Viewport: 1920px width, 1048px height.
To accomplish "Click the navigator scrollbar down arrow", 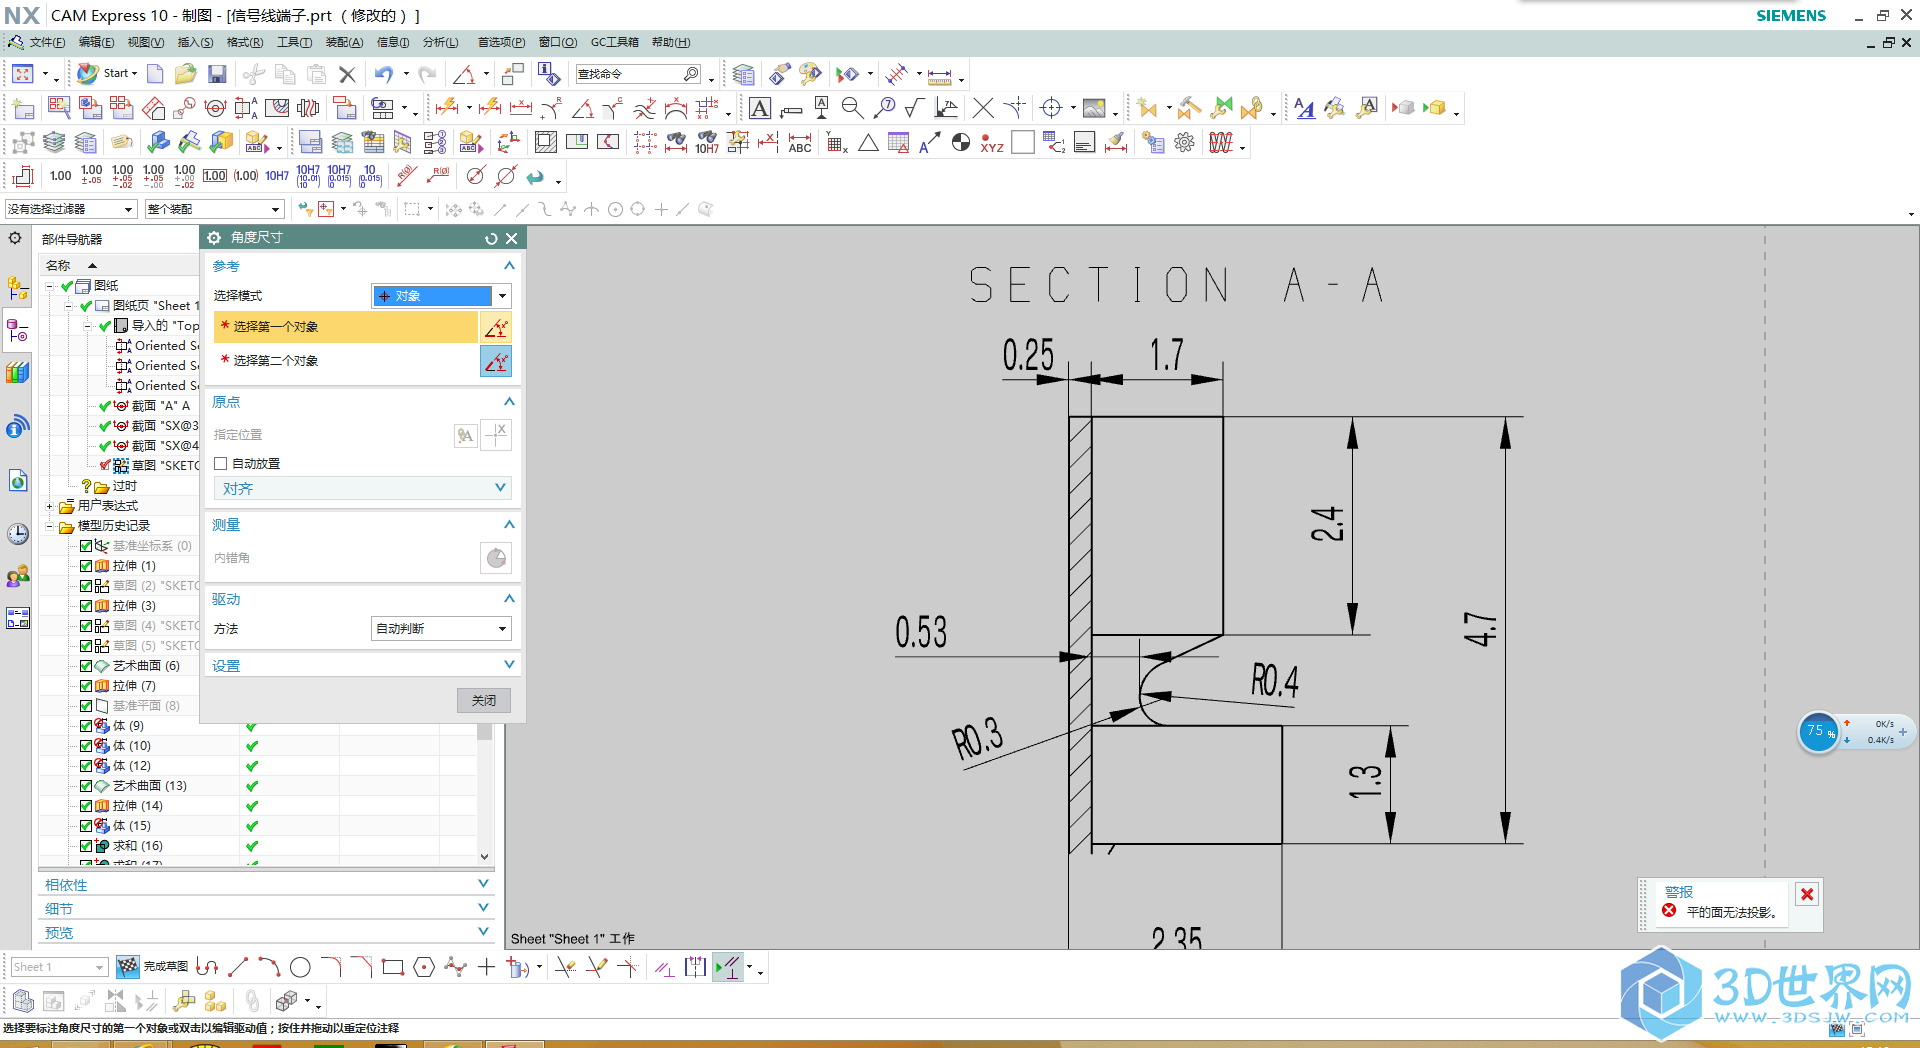I will point(484,856).
